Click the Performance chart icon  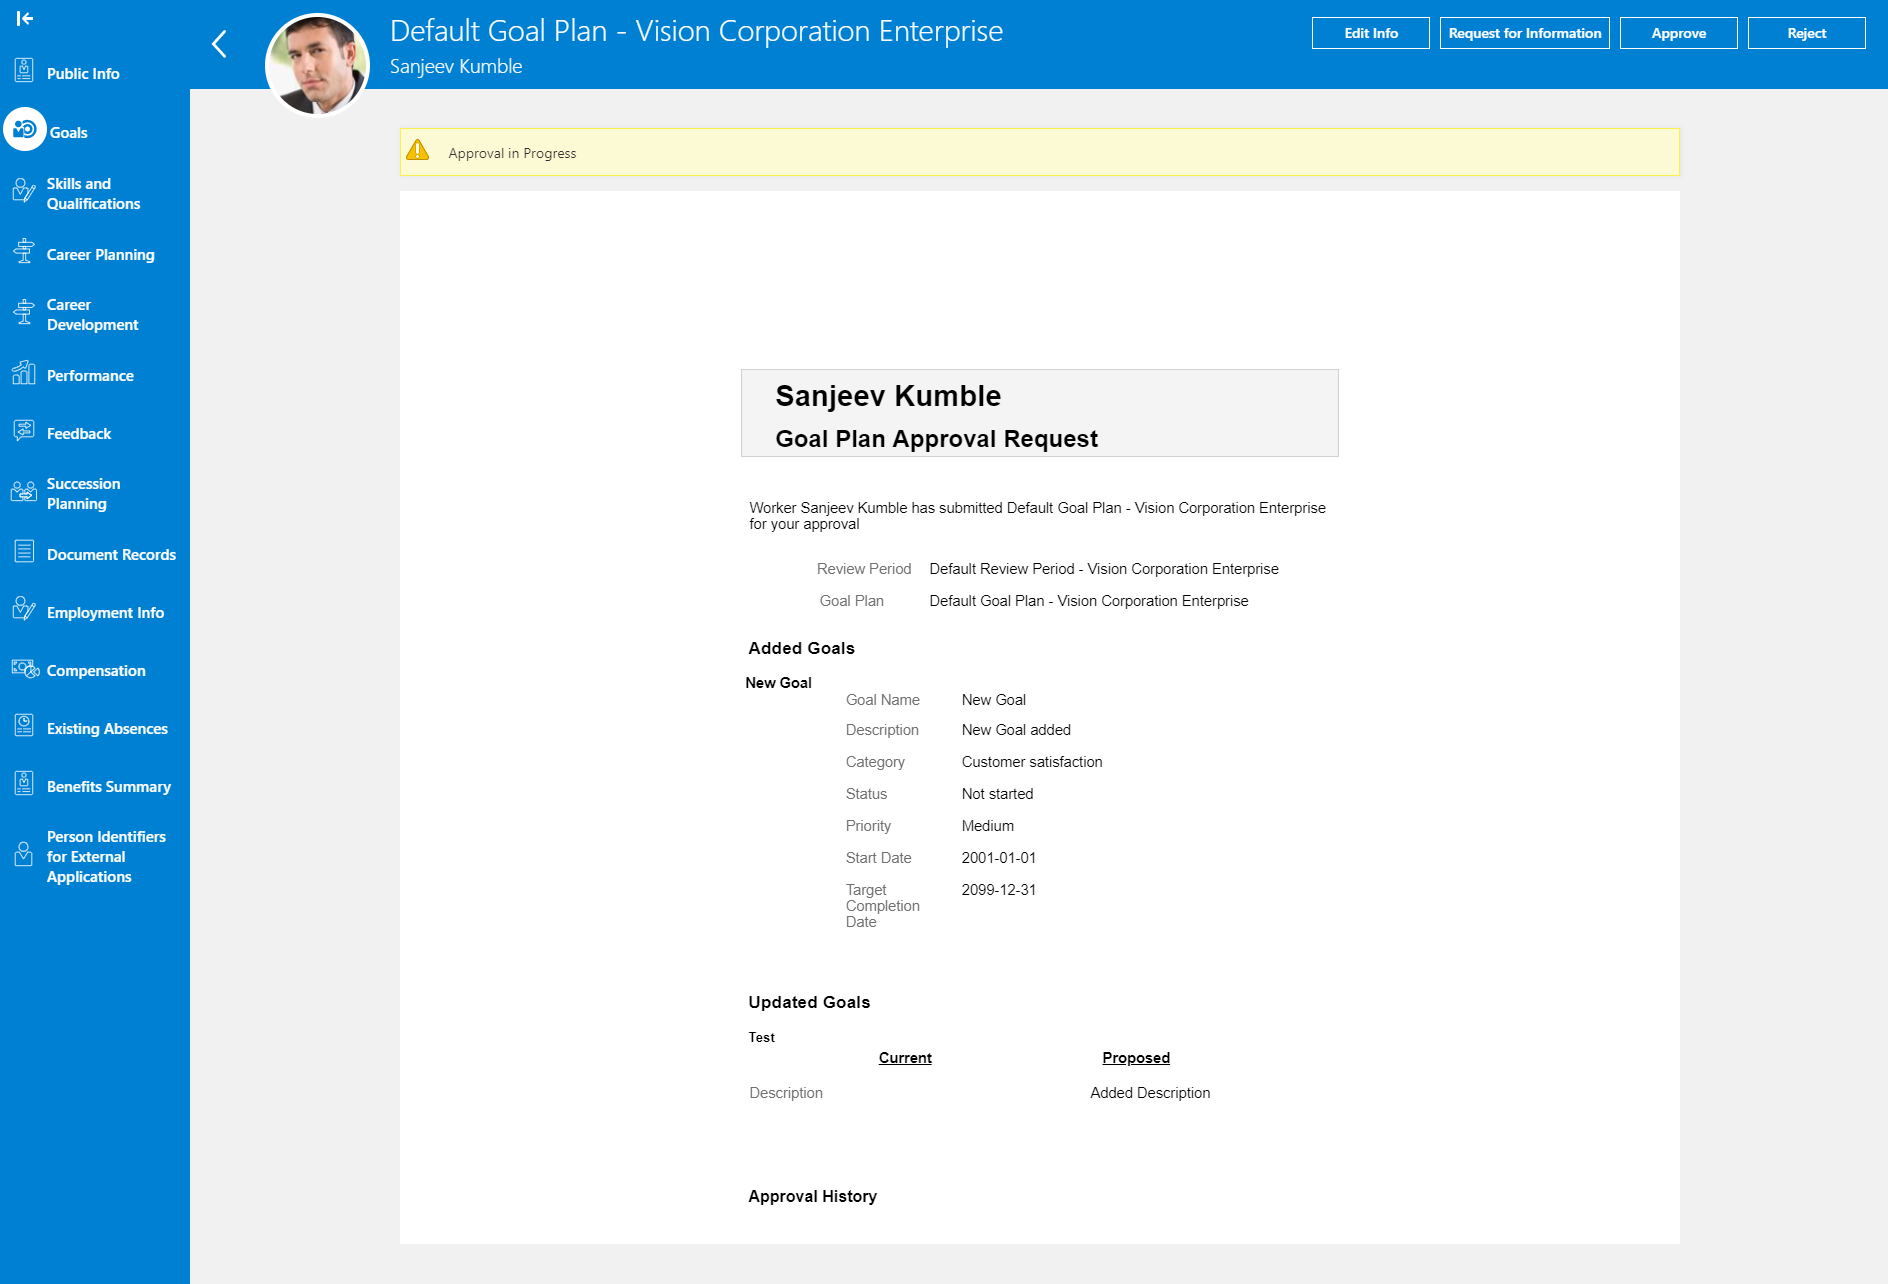pyautogui.click(x=24, y=374)
